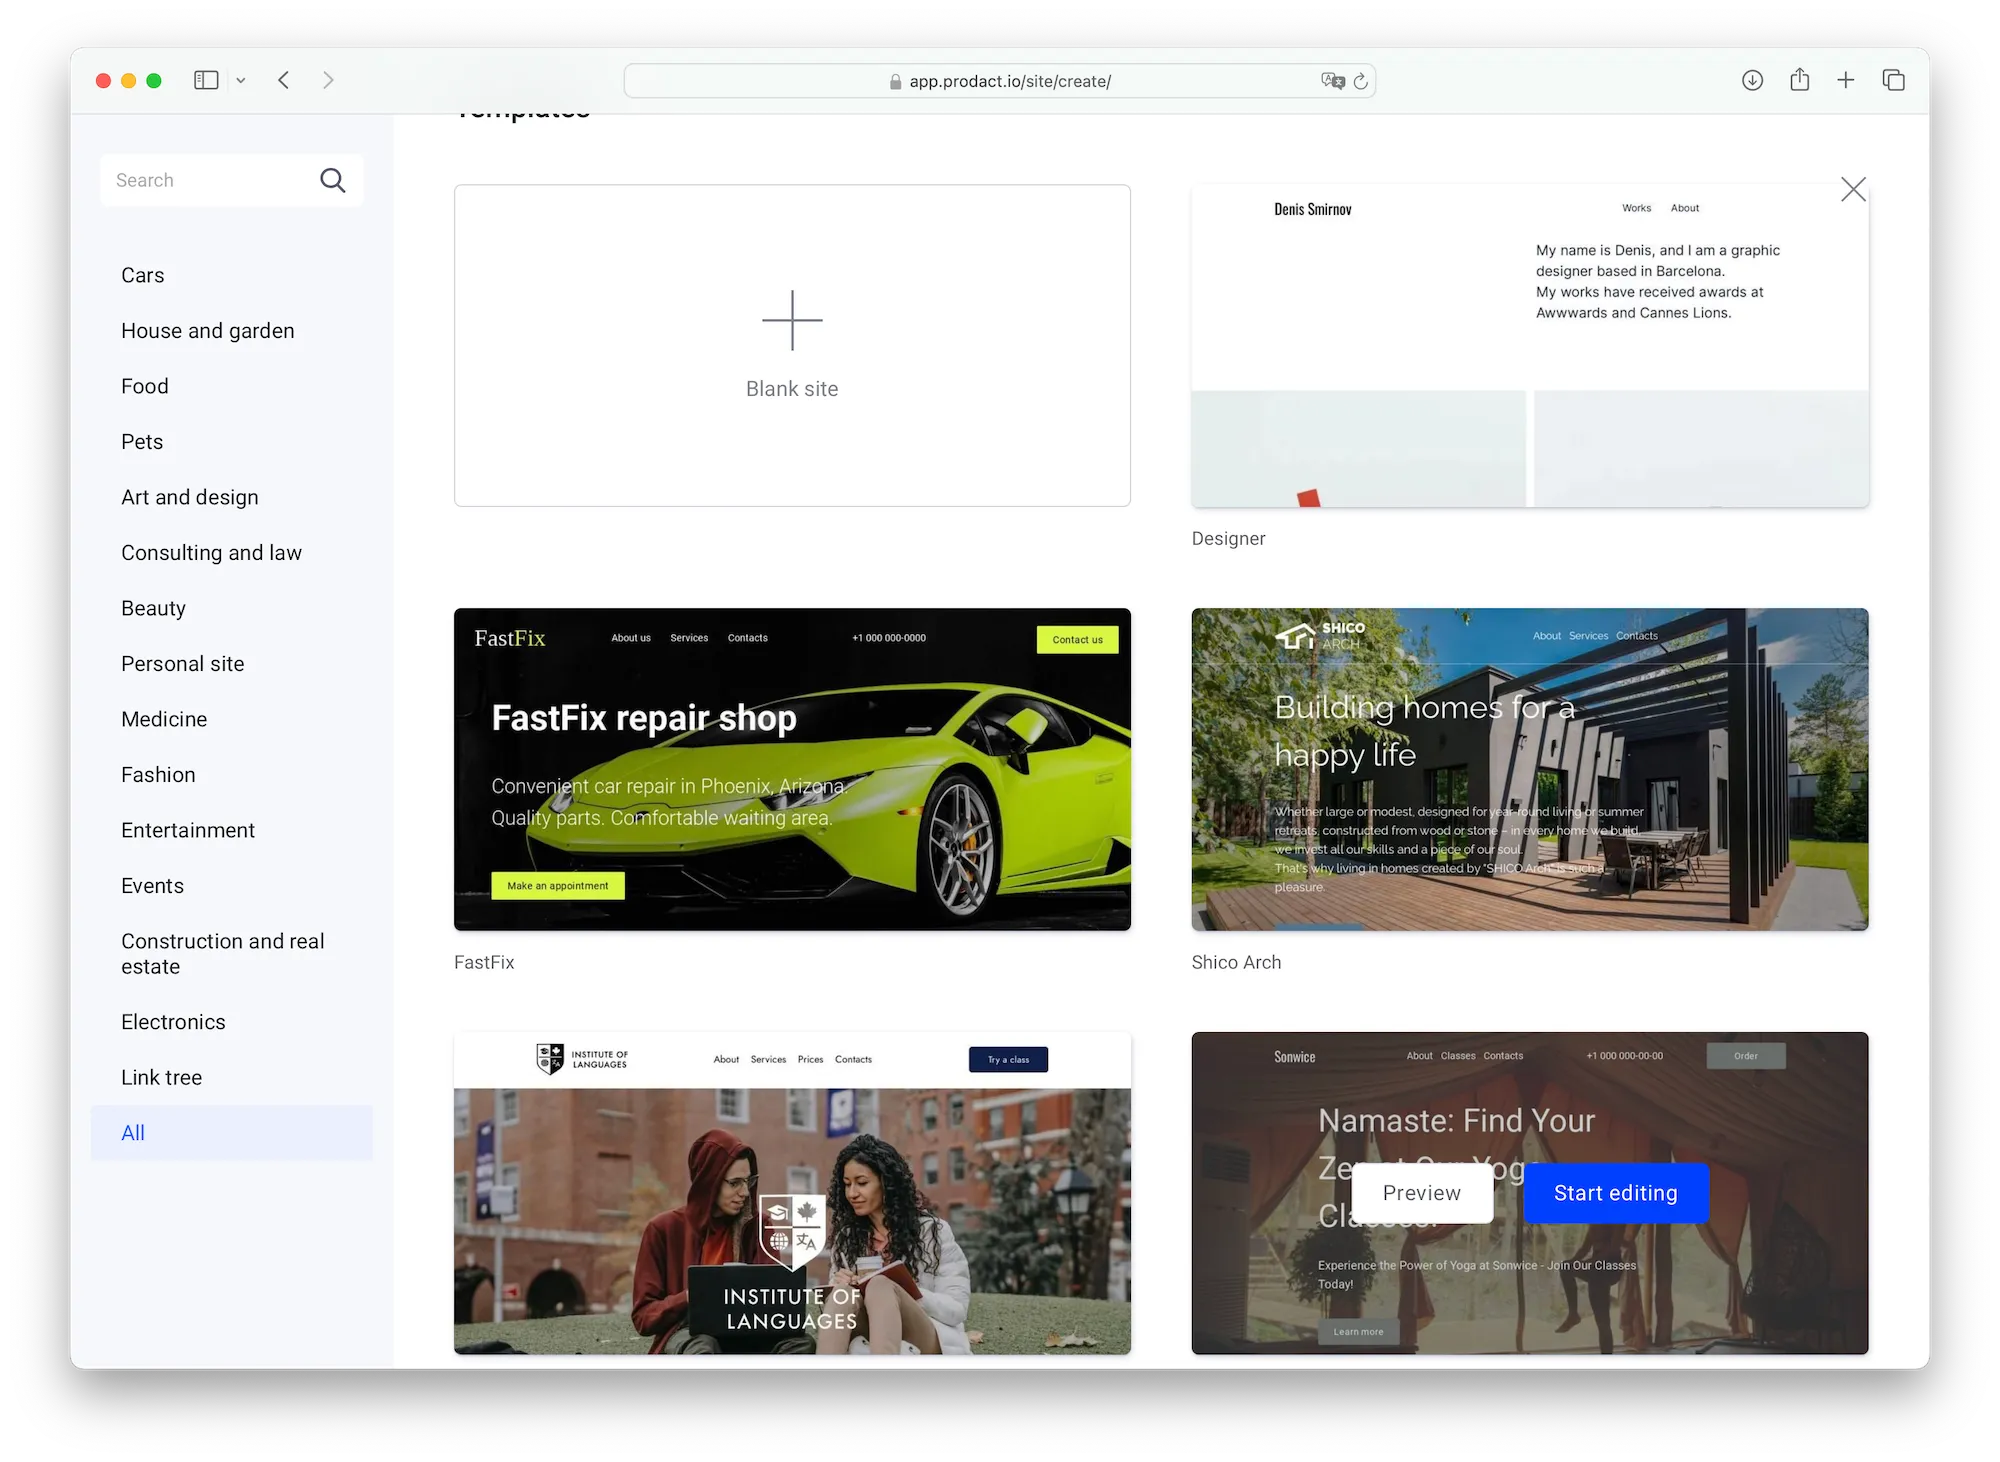2000x1462 pixels.
Task: Show the tab overview
Action: (1894, 80)
